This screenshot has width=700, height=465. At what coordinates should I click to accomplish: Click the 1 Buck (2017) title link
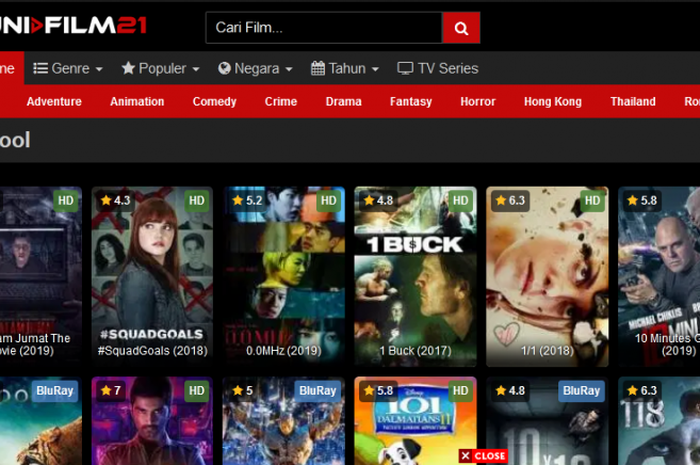(416, 351)
